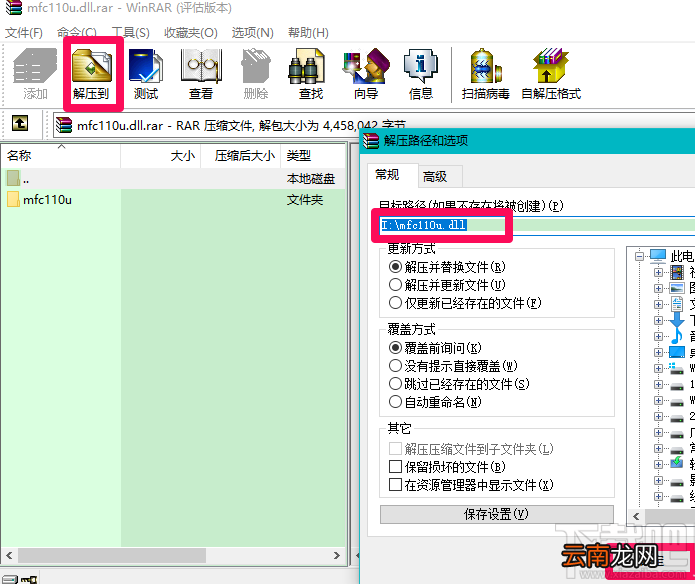The width and height of the screenshot is (695, 584).
Task: Launch the 向导 (Wizard) tool
Action: [366, 66]
